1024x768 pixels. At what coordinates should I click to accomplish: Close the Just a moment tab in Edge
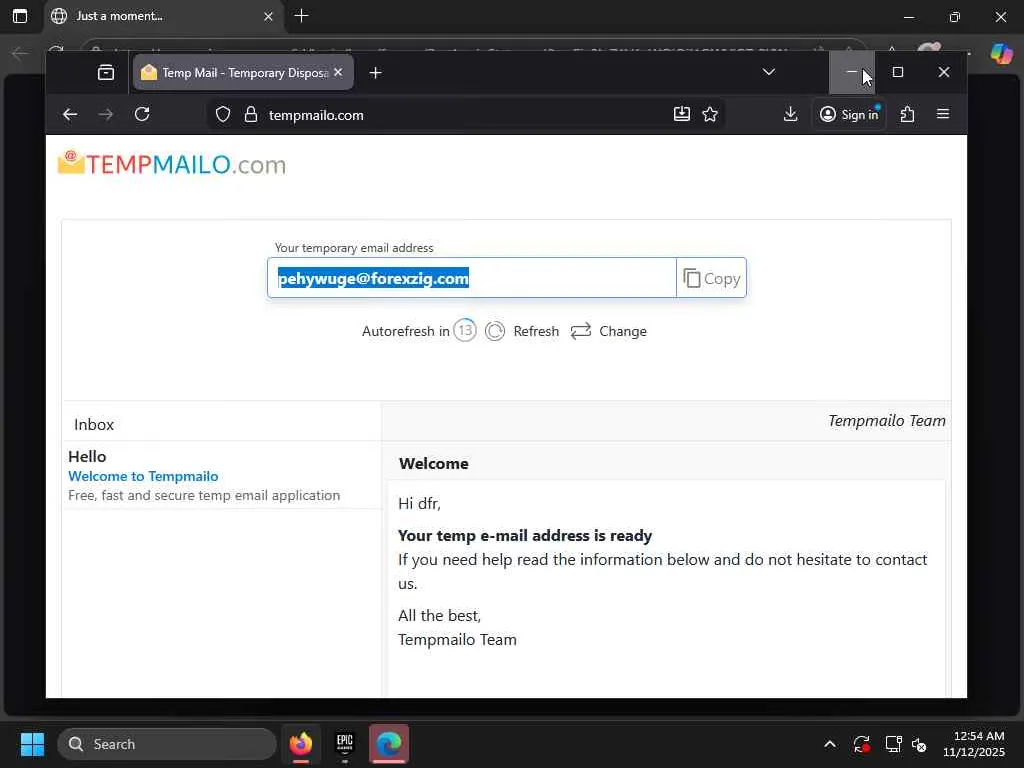tap(268, 16)
